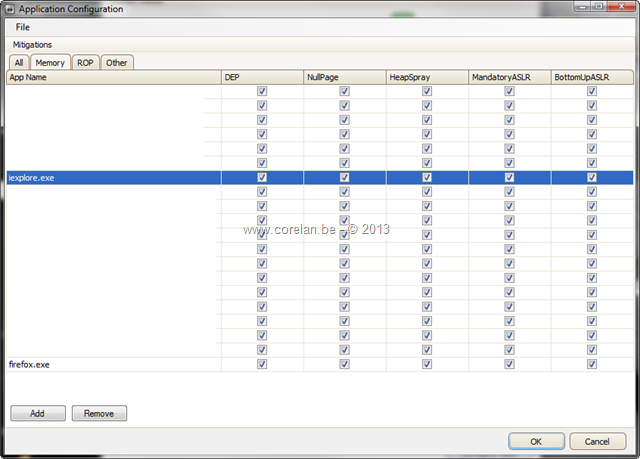Toggle HeapSpray checkbox for firefox.exe
The image size is (640, 459).
(x=427, y=364)
